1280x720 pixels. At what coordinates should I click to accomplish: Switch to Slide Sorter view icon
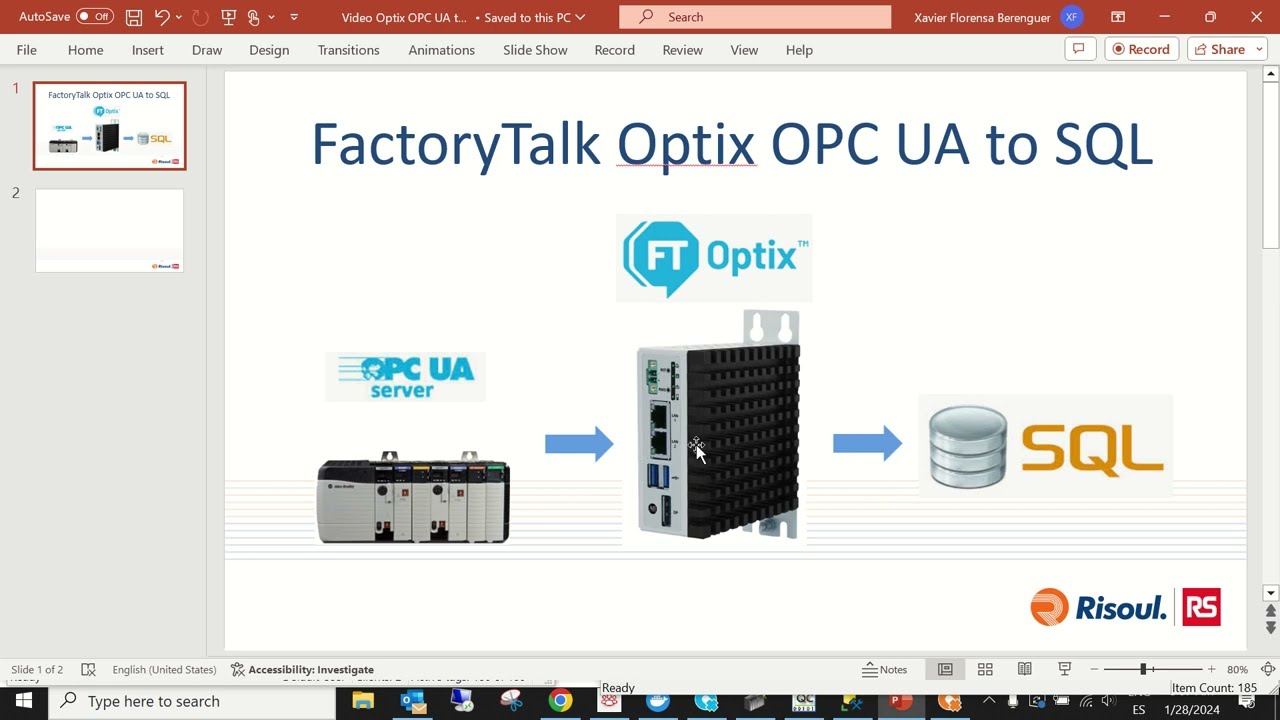pos(985,670)
